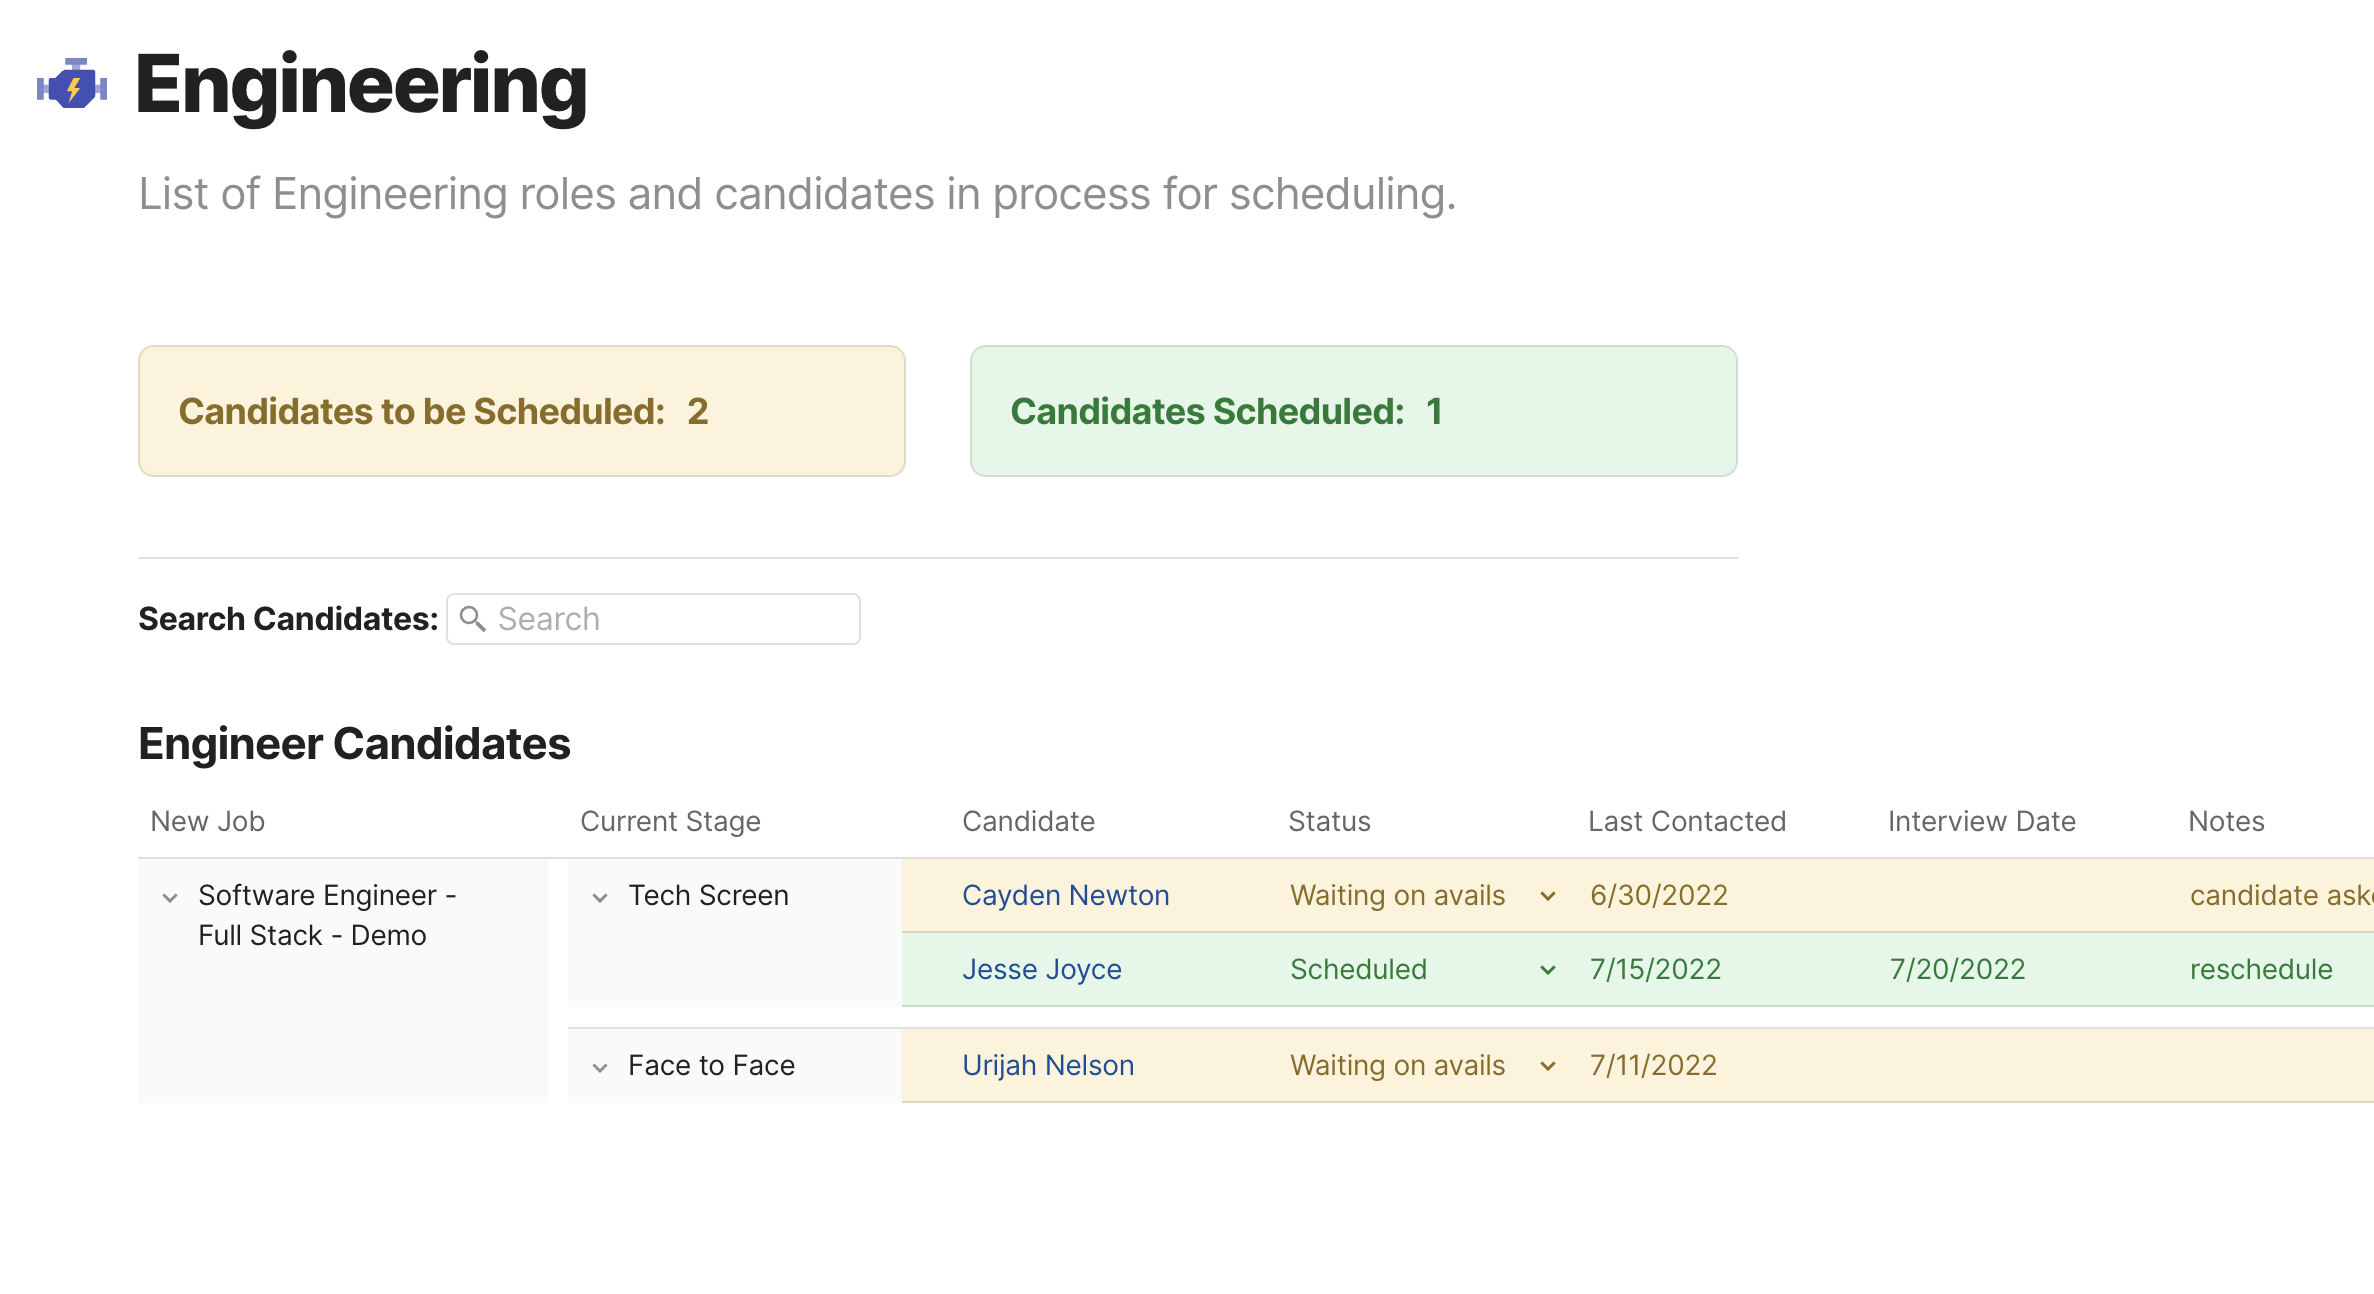Open status dropdown for Cayden Newton
2374x1294 pixels.
tap(1548, 896)
